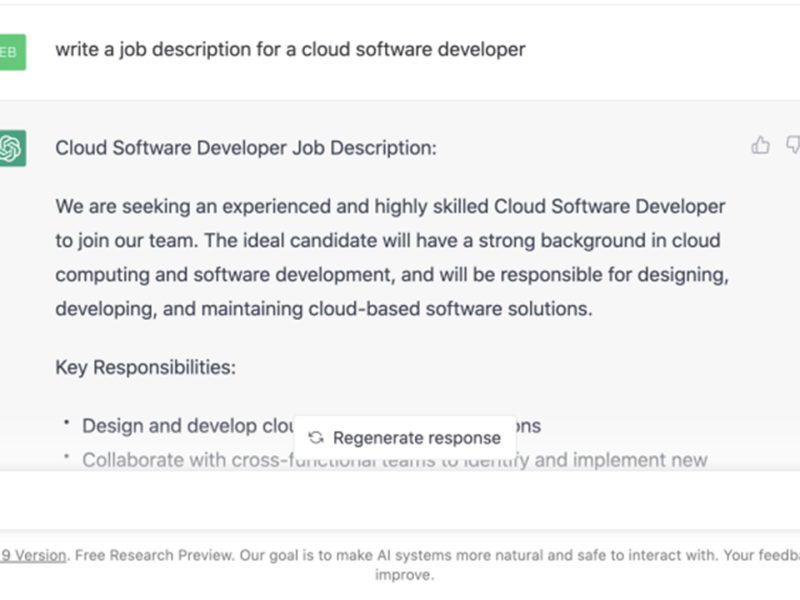The height and width of the screenshot is (600, 800).
Task: Click the thumbs down feedback icon
Action: pyautogui.click(x=793, y=145)
